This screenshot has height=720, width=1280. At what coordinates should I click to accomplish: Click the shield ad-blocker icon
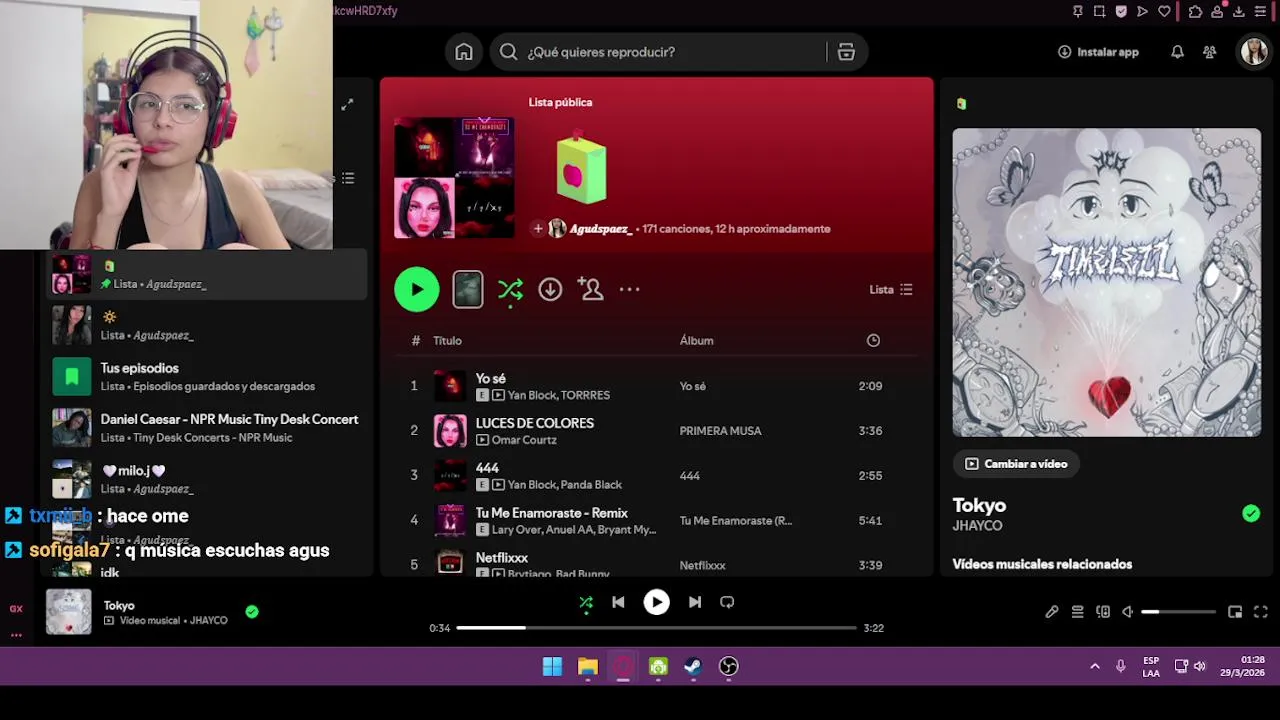[x=1121, y=11]
